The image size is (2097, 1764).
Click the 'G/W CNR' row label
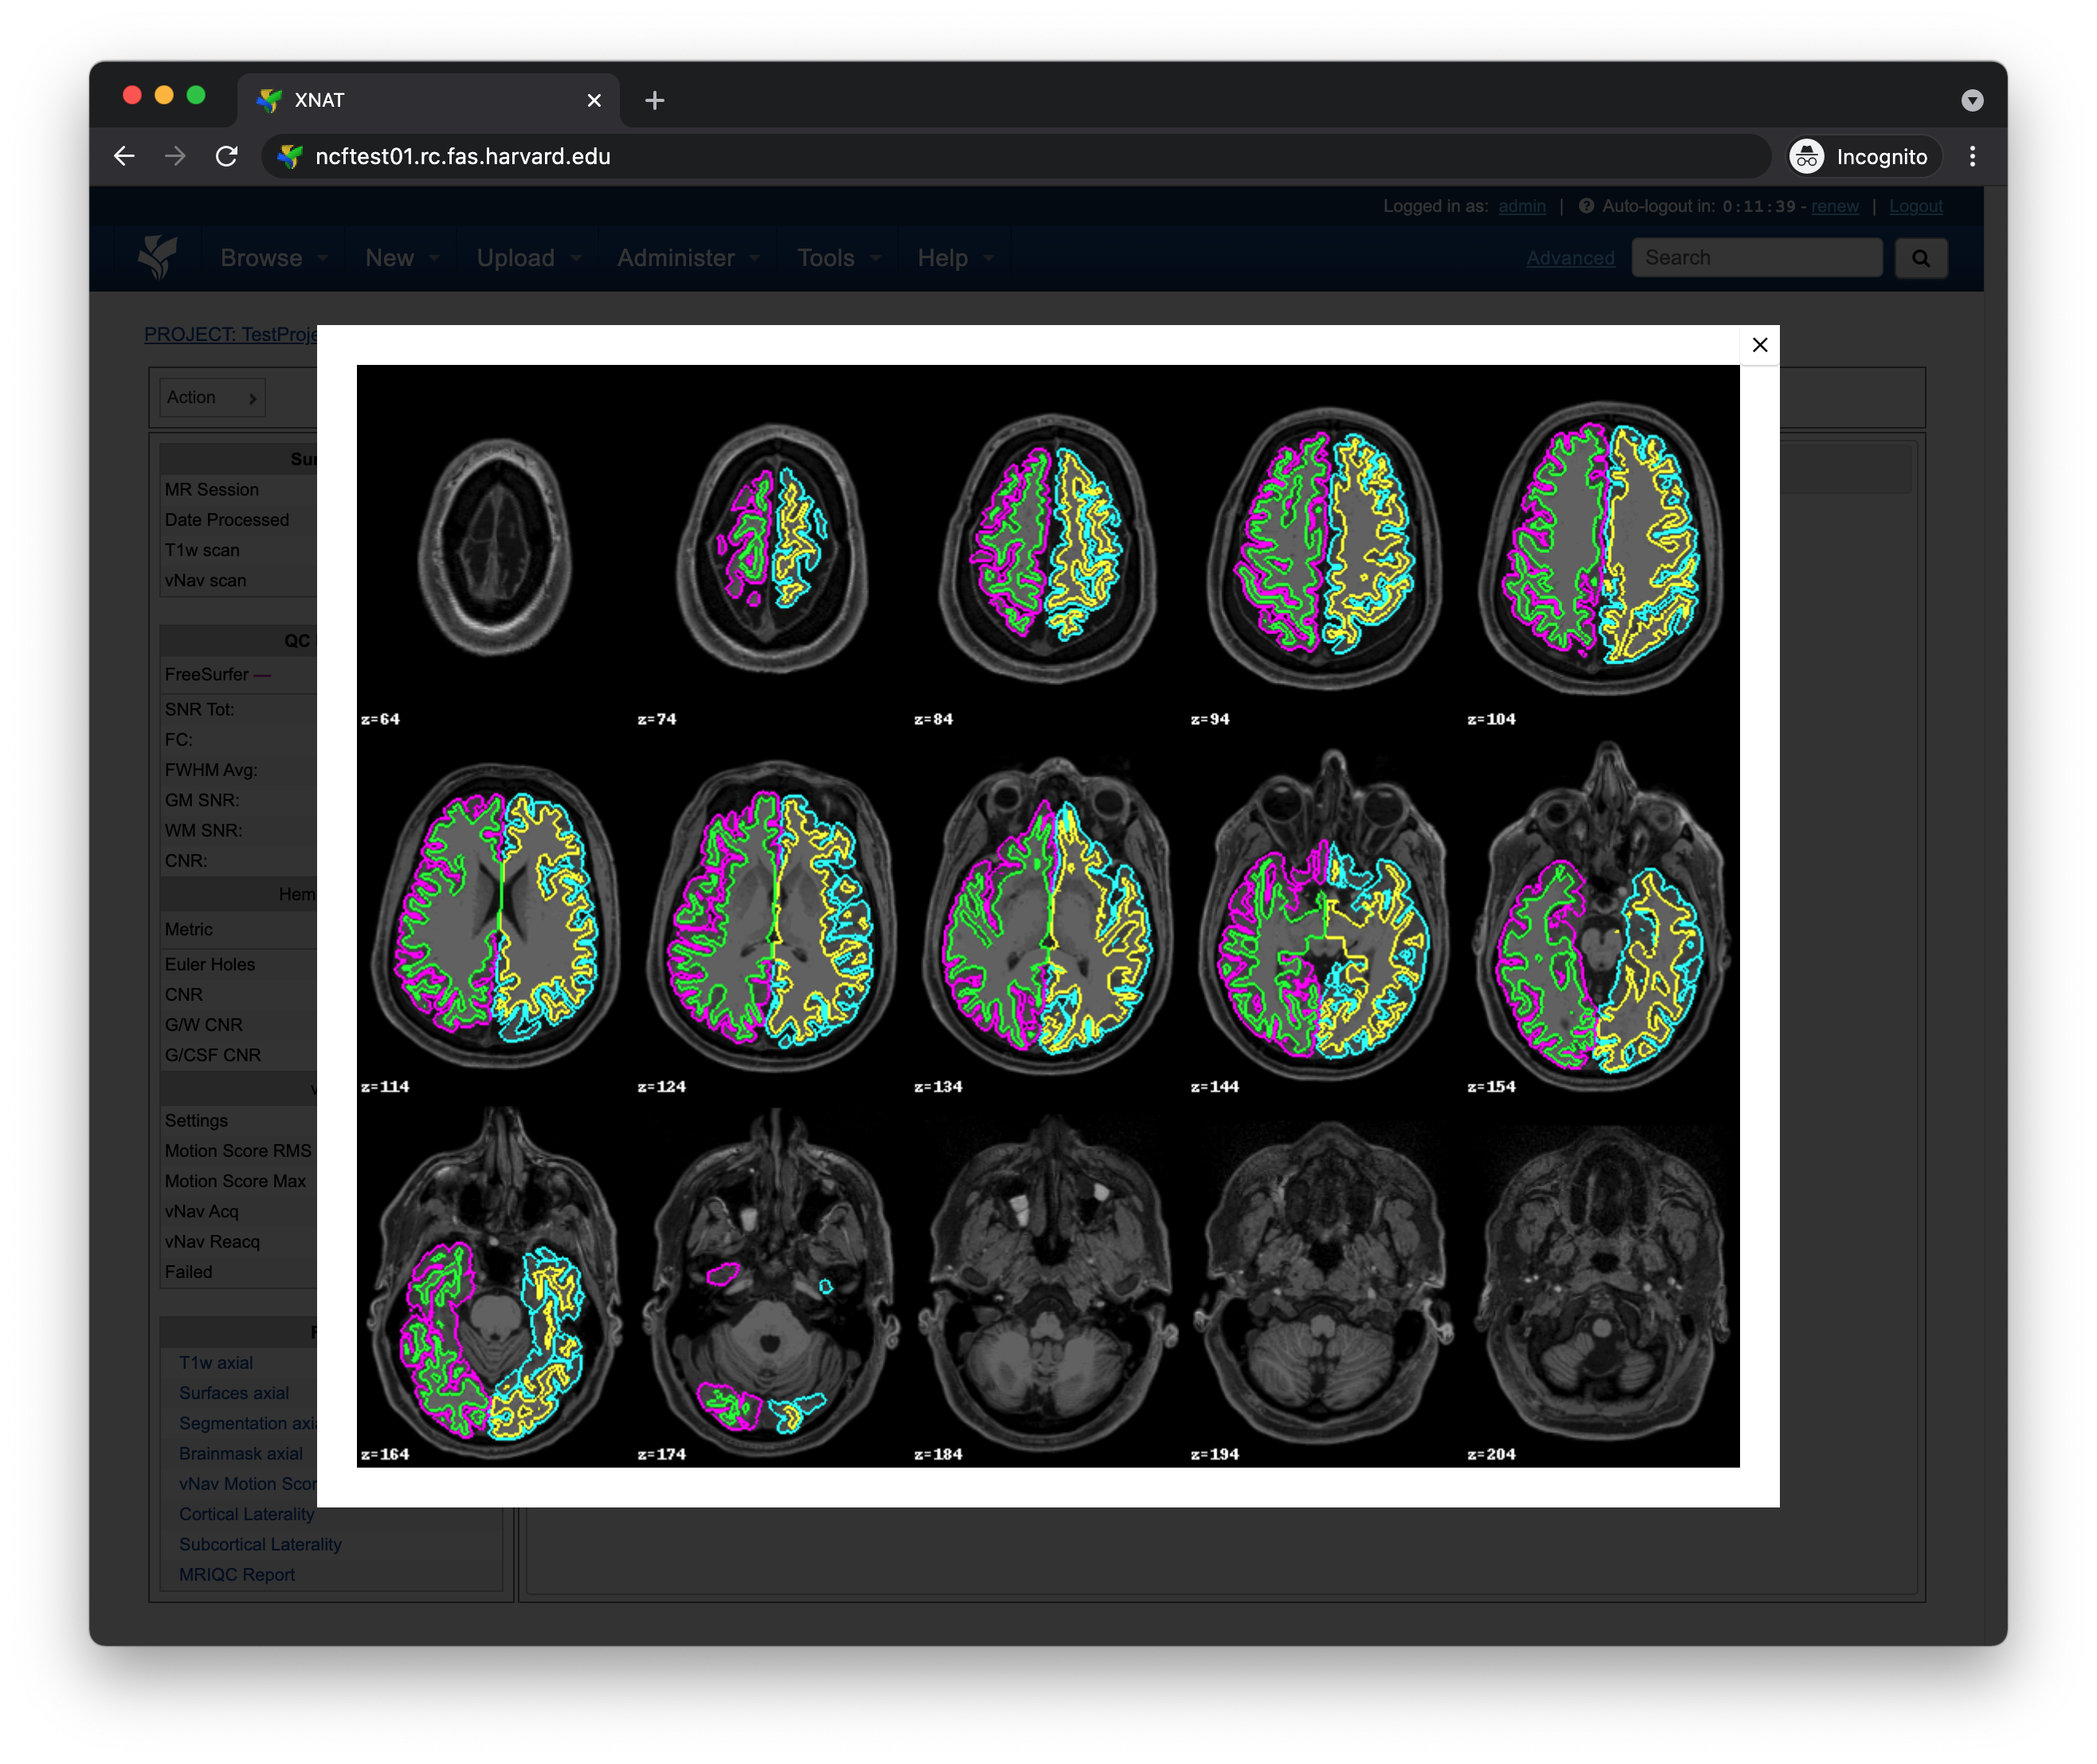pos(203,1024)
